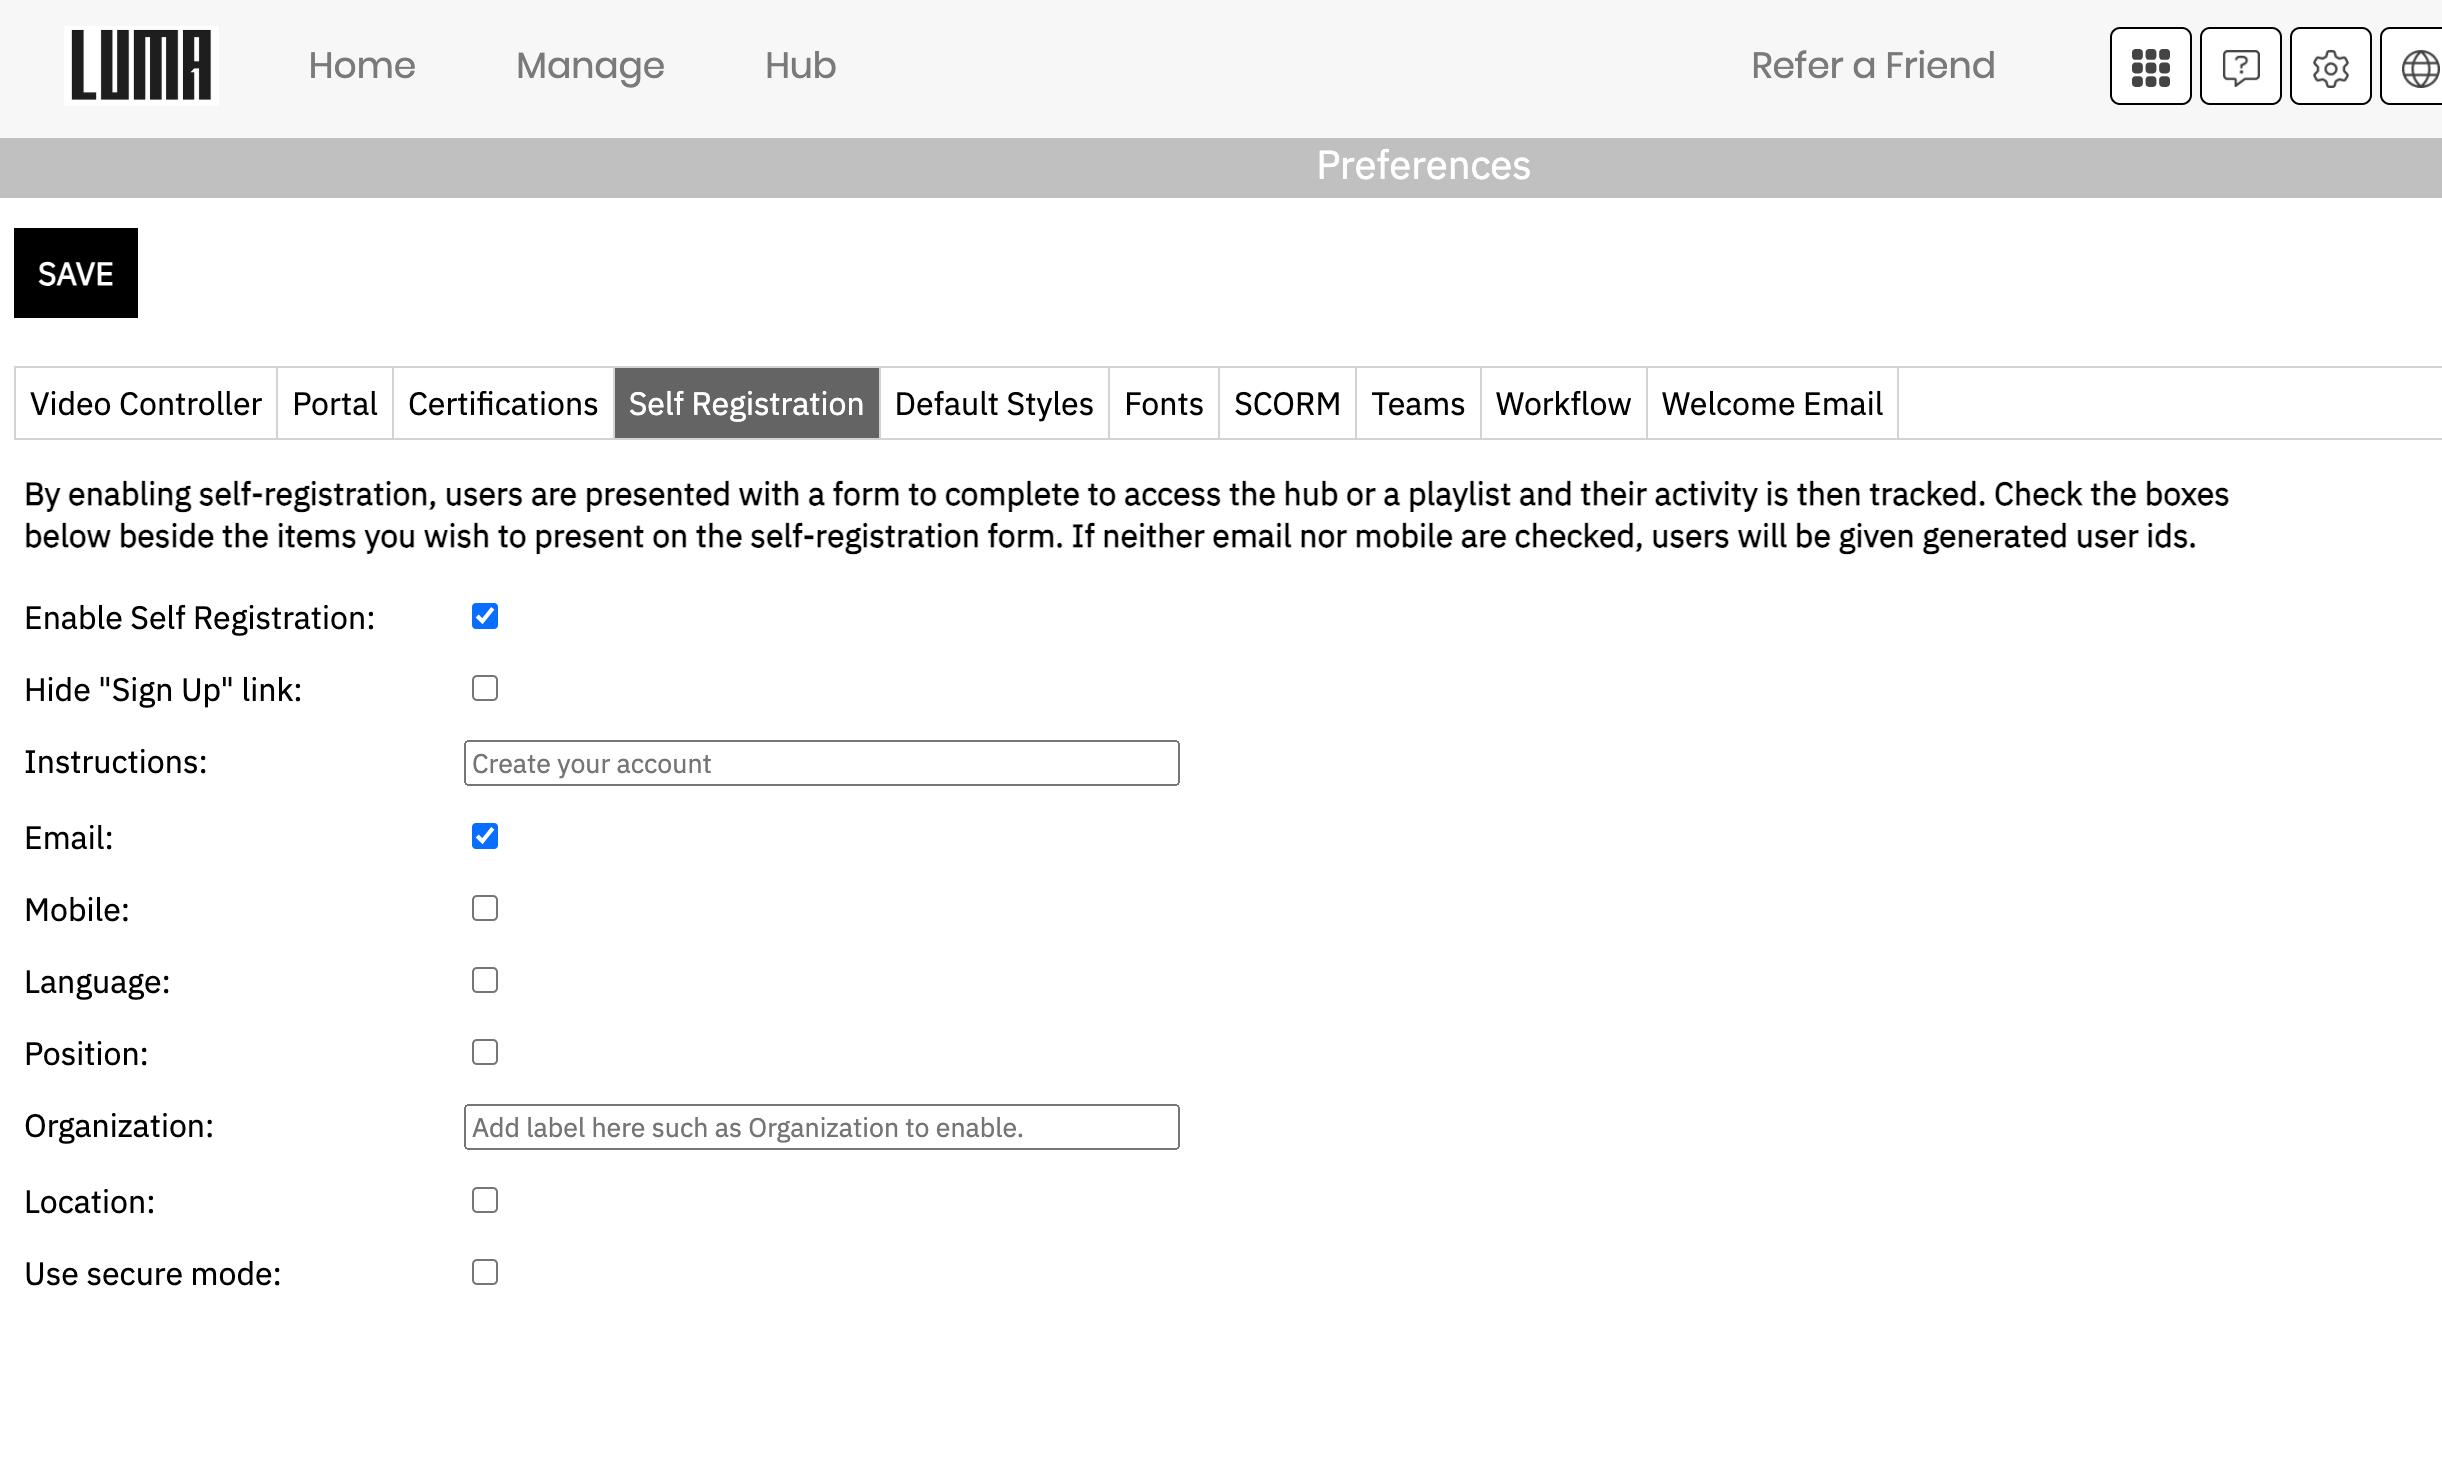The height and width of the screenshot is (1458, 2442).
Task: Uncheck Enable Self Registration checkbox
Action: [485, 617]
